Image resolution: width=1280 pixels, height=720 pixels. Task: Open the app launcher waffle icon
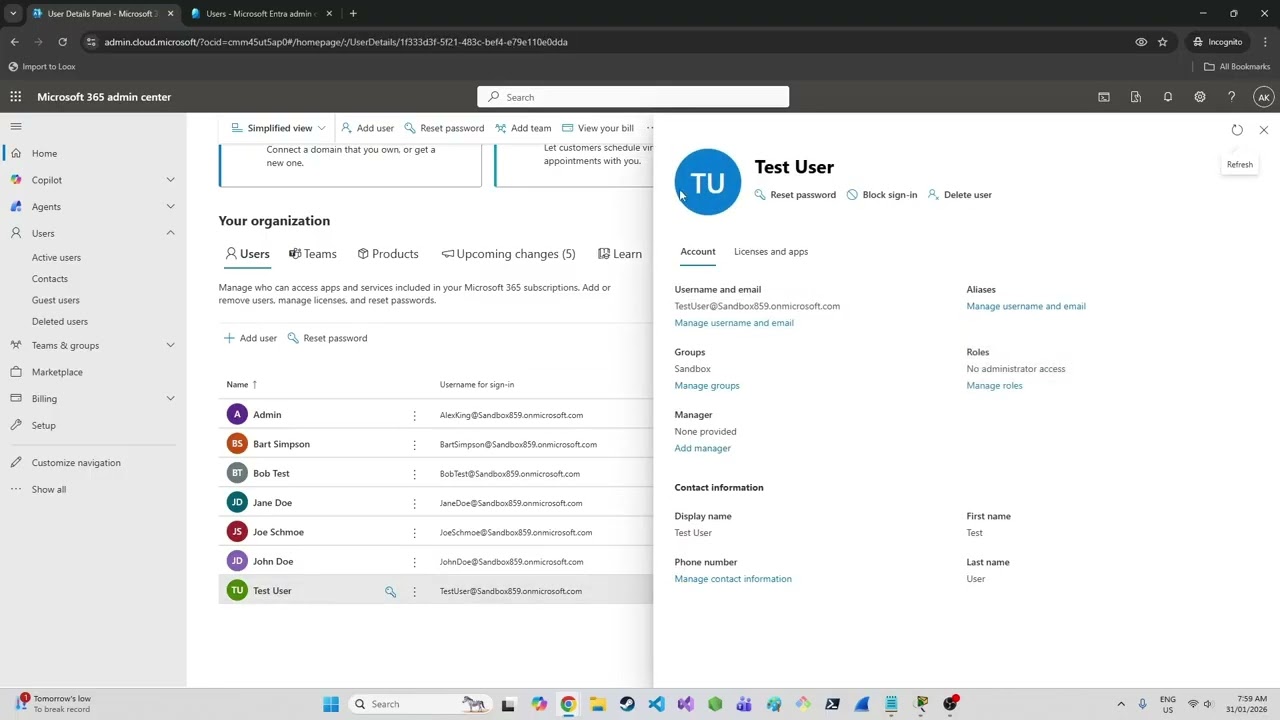click(x=16, y=97)
